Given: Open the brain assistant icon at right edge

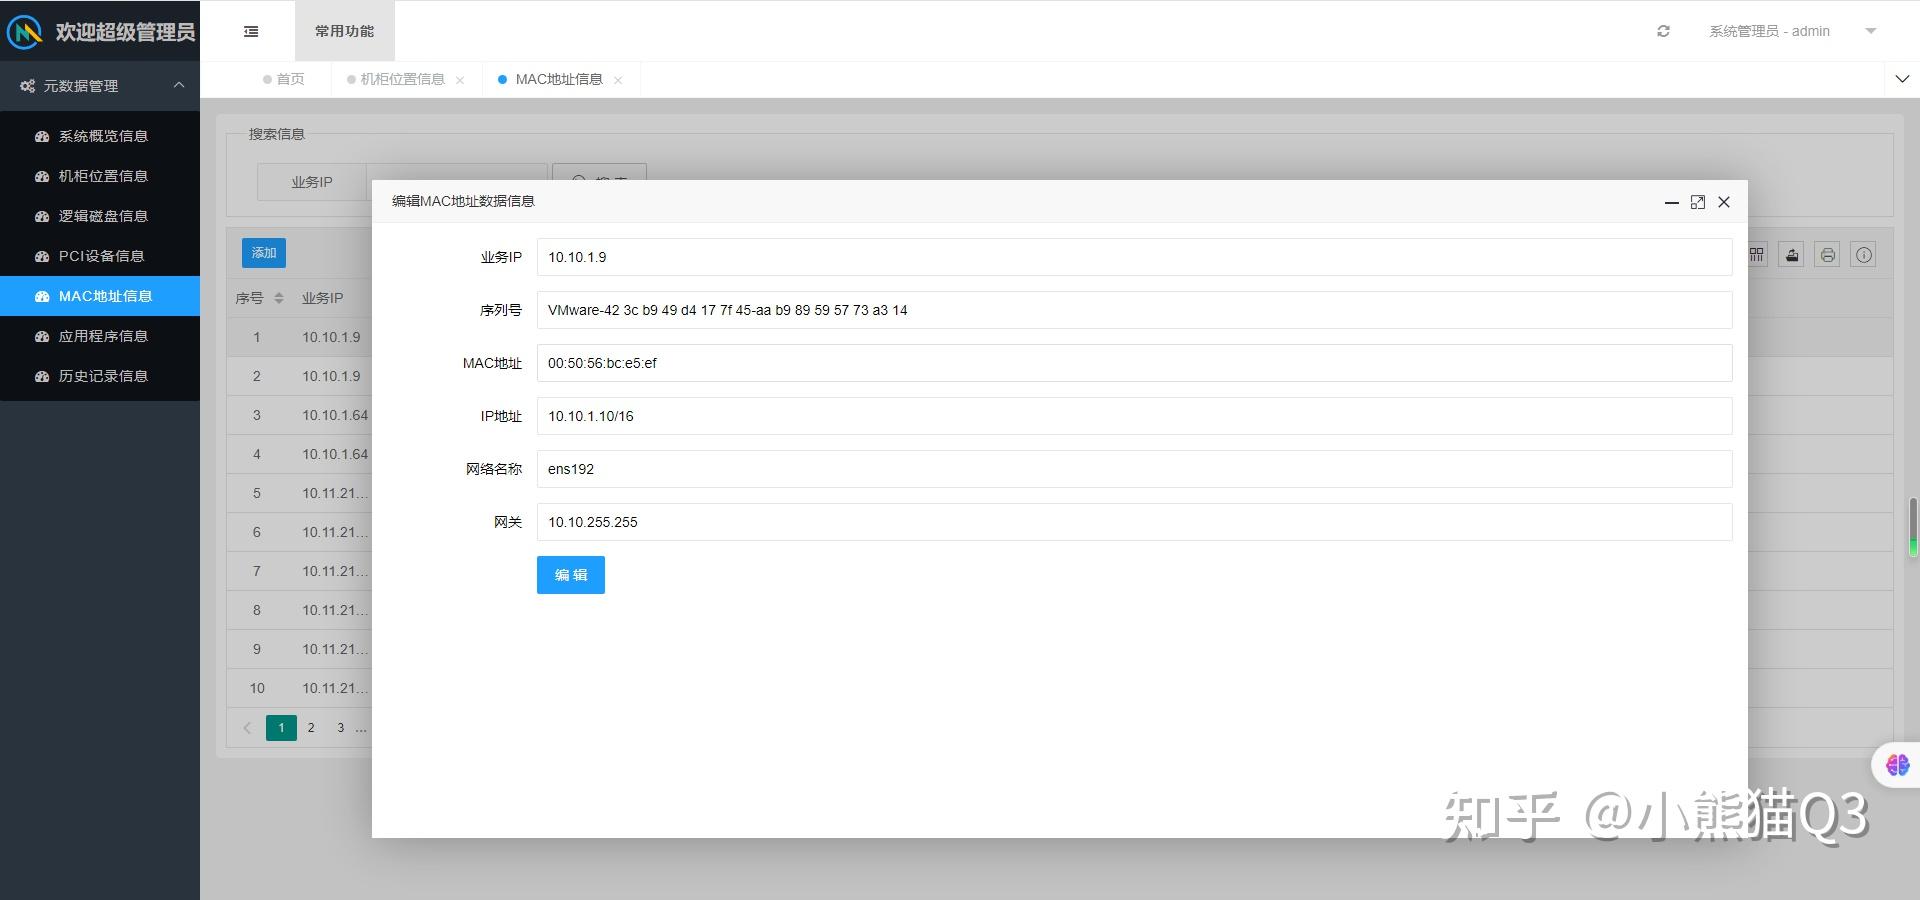Looking at the screenshot, I should pyautogui.click(x=1897, y=765).
